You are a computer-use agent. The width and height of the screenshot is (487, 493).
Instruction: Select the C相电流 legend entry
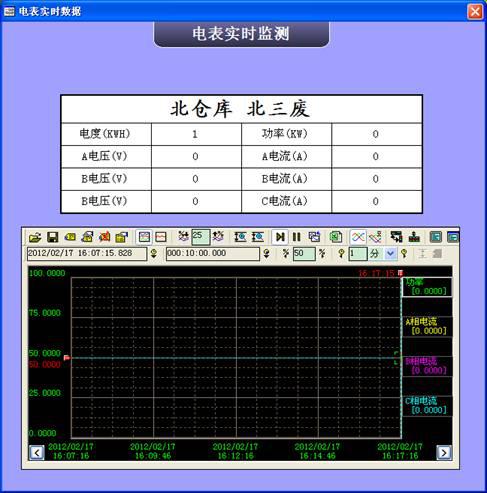pos(427,406)
